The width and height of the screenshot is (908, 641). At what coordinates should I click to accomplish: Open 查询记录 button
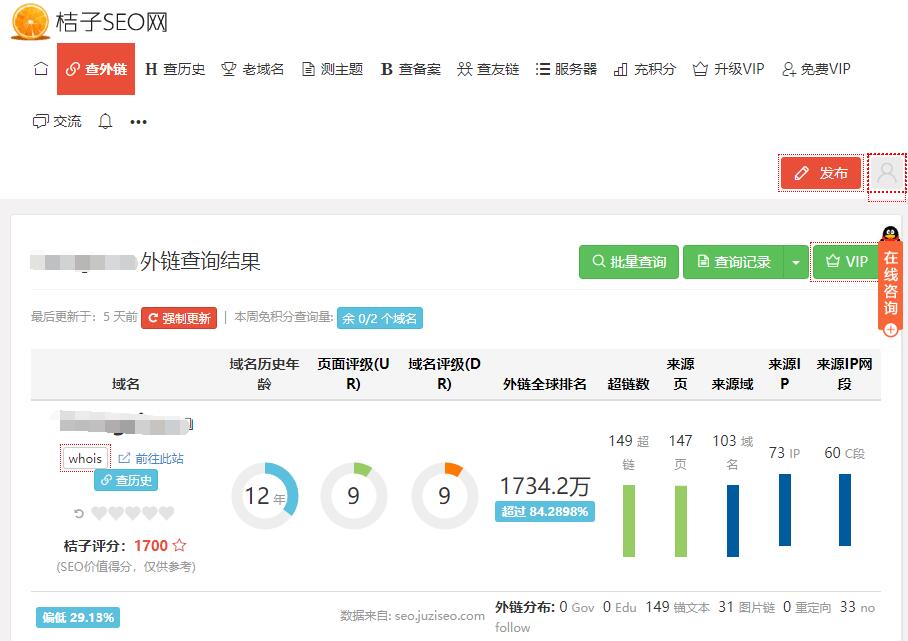pyautogui.click(x=733, y=262)
